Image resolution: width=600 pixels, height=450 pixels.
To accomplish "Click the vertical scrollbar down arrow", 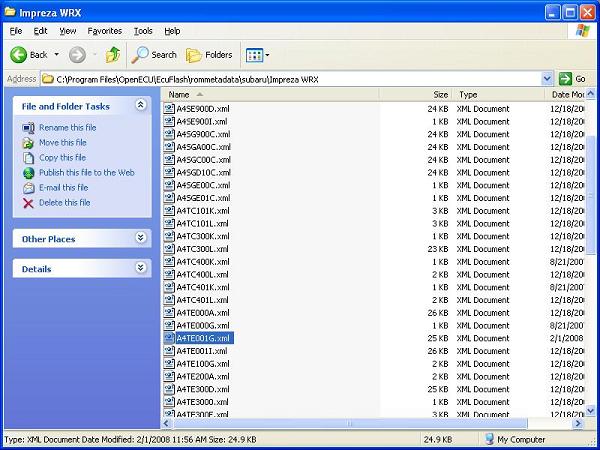I will pyautogui.click(x=590, y=411).
